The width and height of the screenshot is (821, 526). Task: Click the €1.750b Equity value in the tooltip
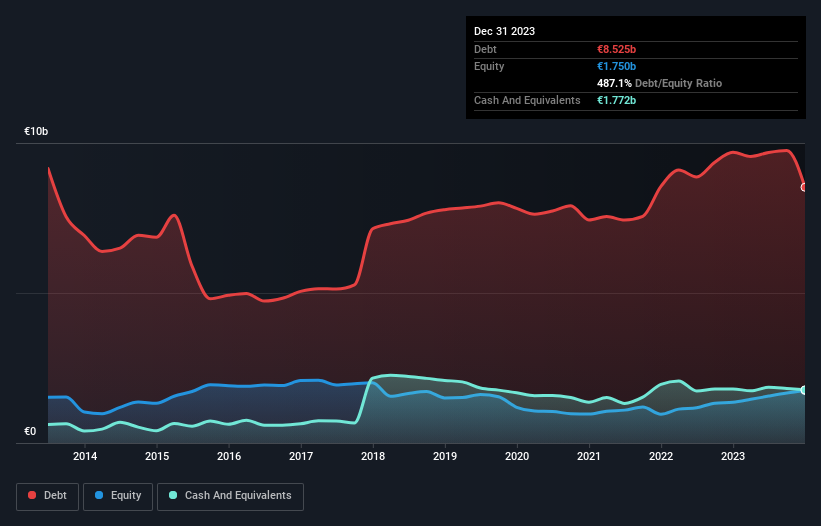pyautogui.click(x=616, y=66)
